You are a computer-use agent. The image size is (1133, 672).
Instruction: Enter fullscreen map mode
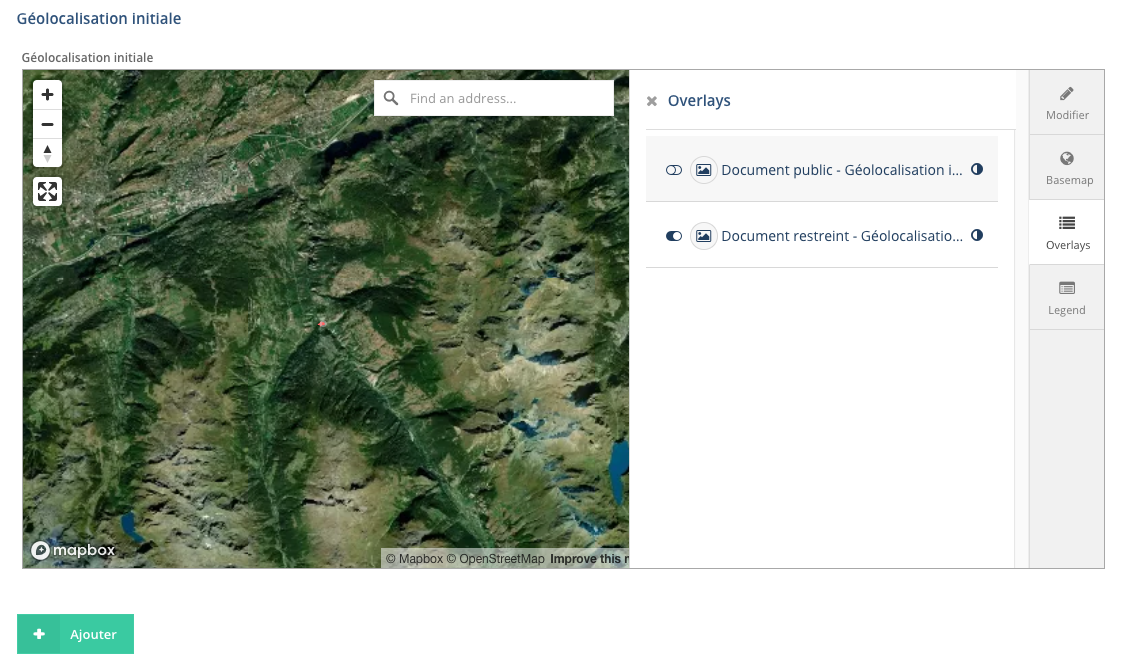click(x=47, y=191)
